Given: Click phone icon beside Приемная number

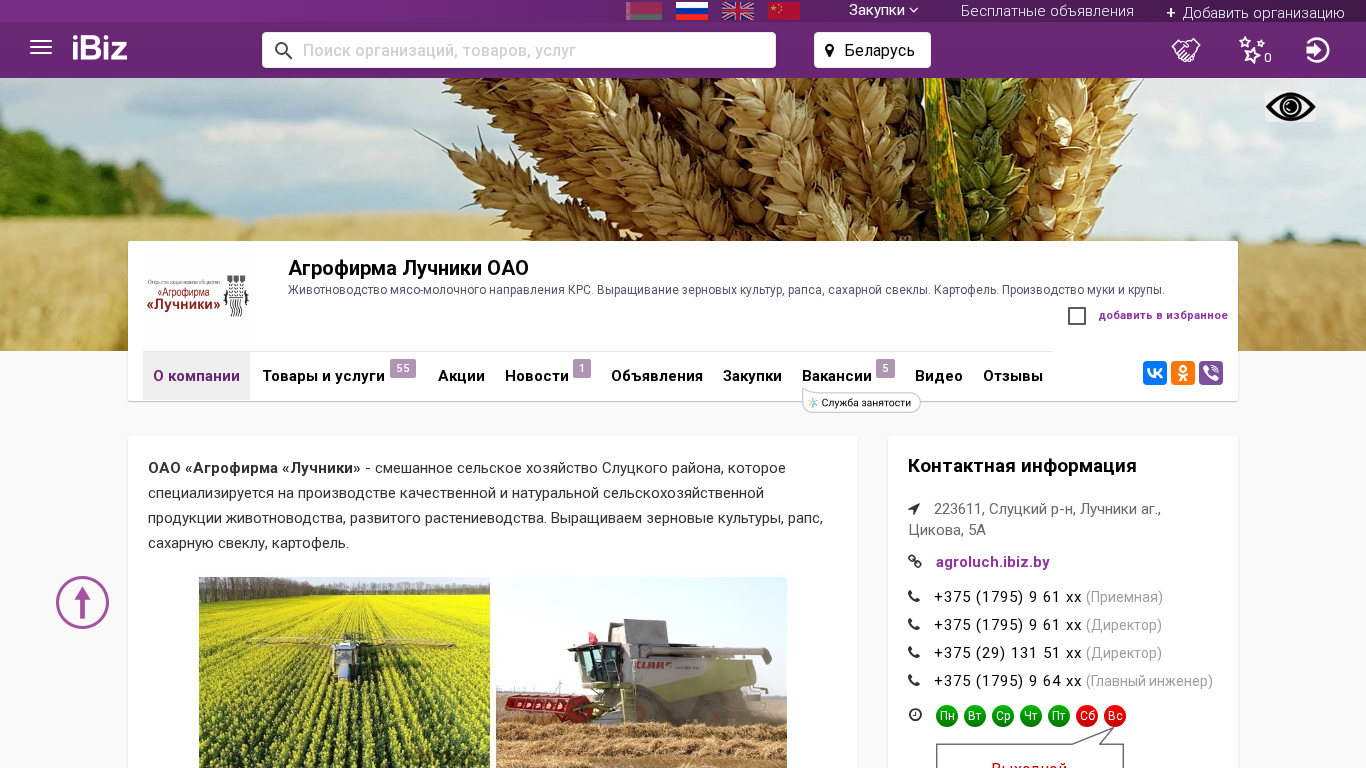Looking at the screenshot, I should point(914,597).
